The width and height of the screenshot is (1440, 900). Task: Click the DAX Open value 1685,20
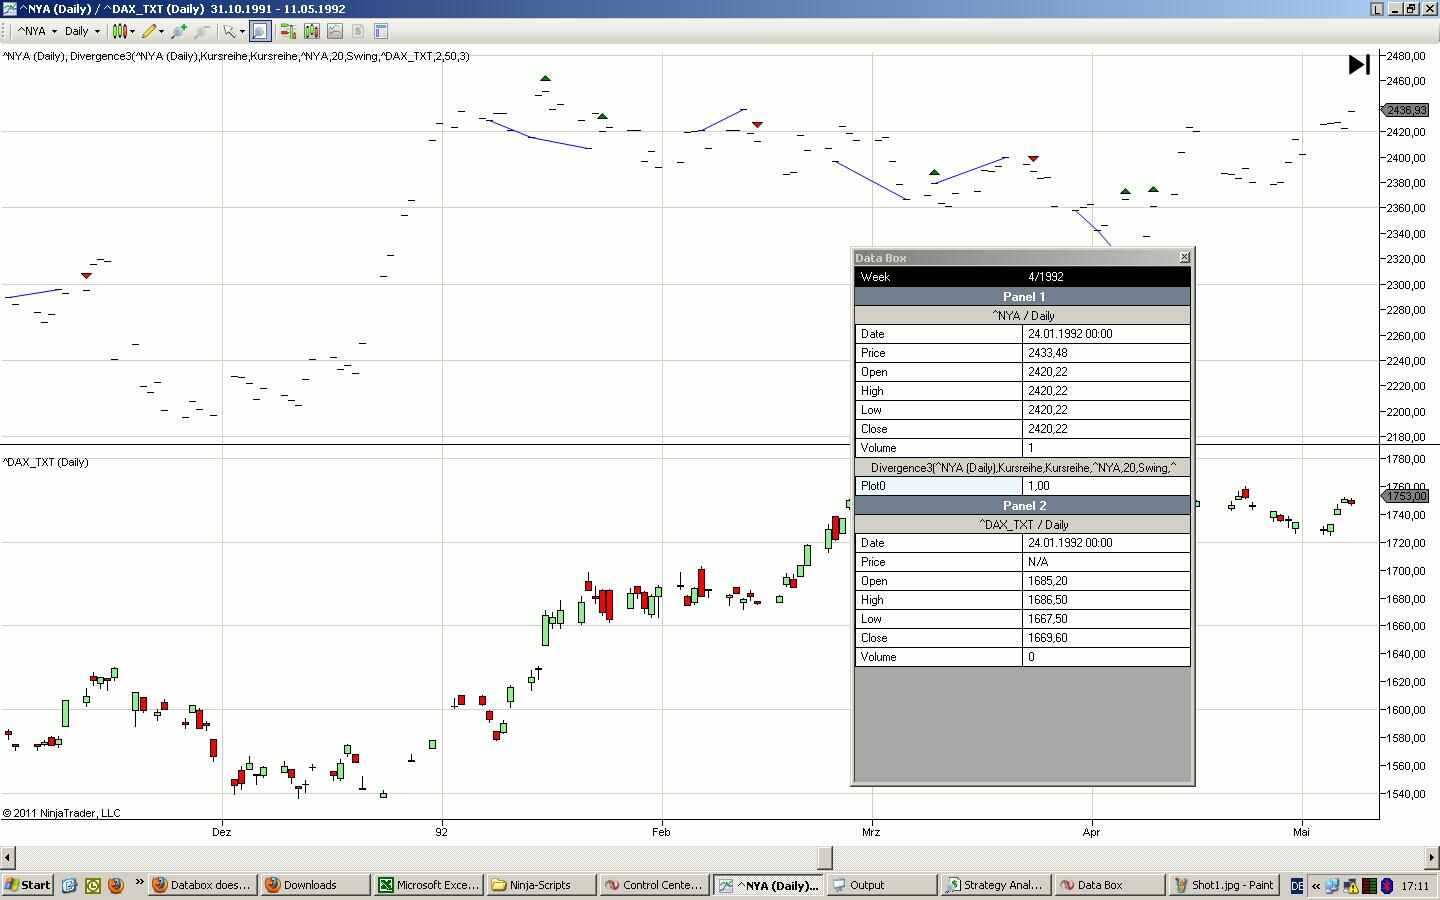point(1107,581)
